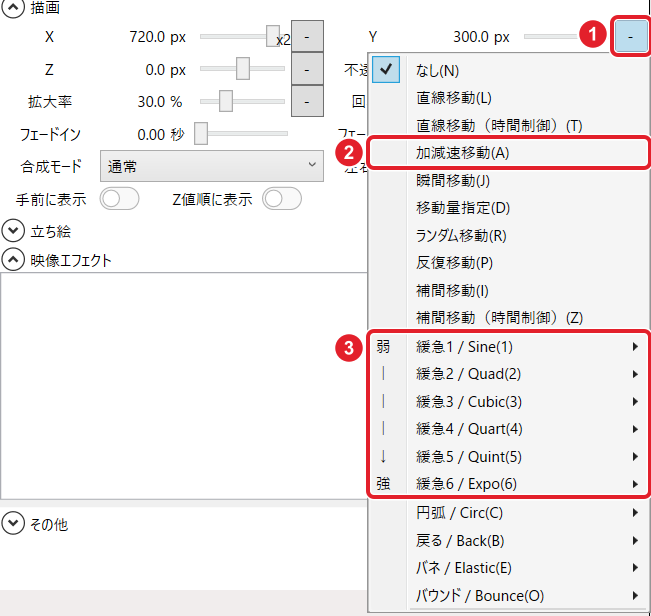This screenshot has height=616, width=651.
Task: Click the 拡大率 slider
Action: coord(242,101)
